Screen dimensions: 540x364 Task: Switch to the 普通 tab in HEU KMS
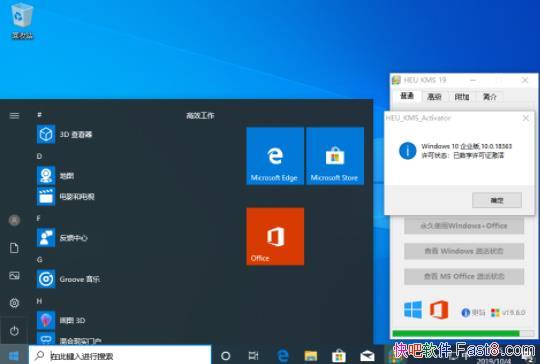(x=407, y=96)
